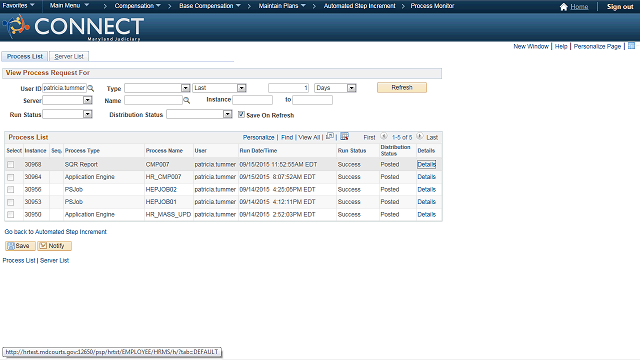The image size is (640, 360).
Task: Select checkbox for instance 30950
Action: pyautogui.click(x=11, y=214)
